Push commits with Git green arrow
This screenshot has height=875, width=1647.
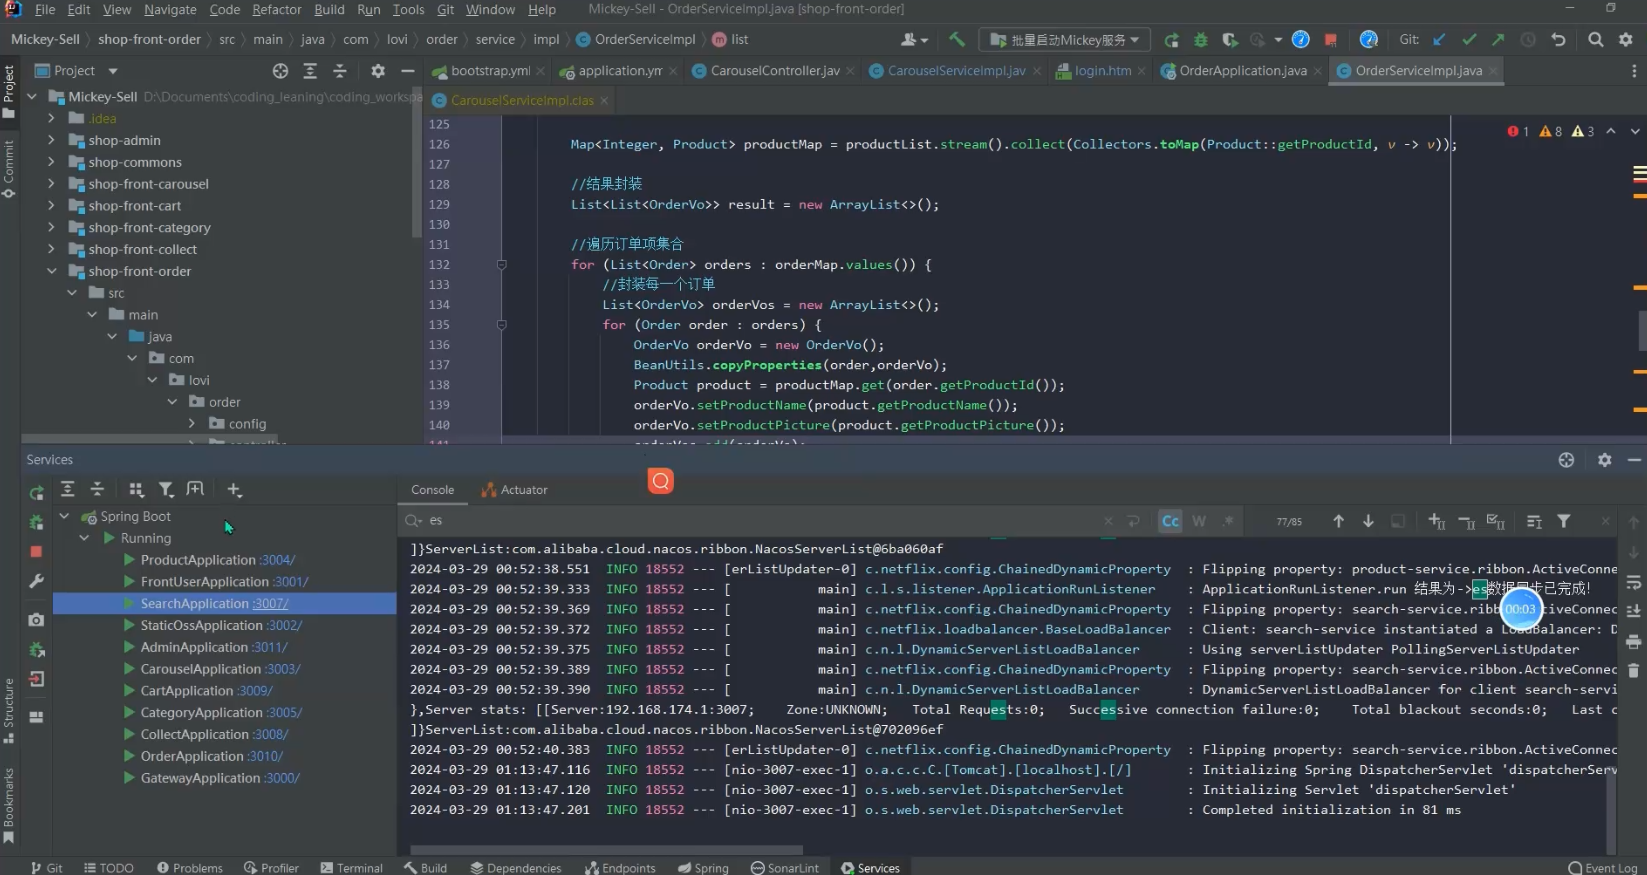(x=1498, y=40)
